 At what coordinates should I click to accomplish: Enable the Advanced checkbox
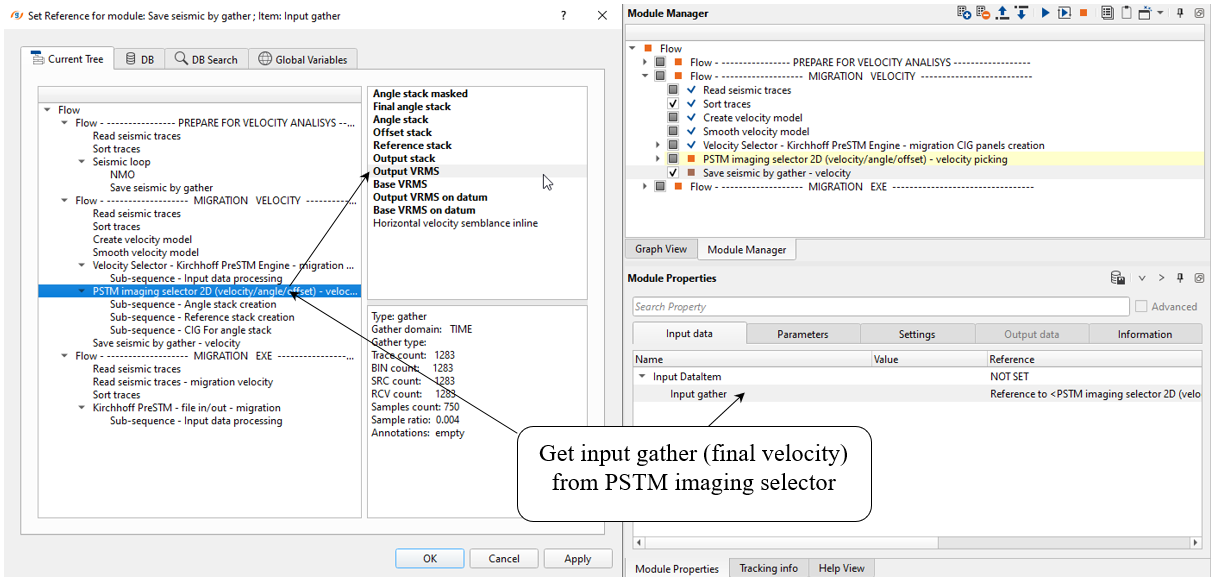[1141, 307]
